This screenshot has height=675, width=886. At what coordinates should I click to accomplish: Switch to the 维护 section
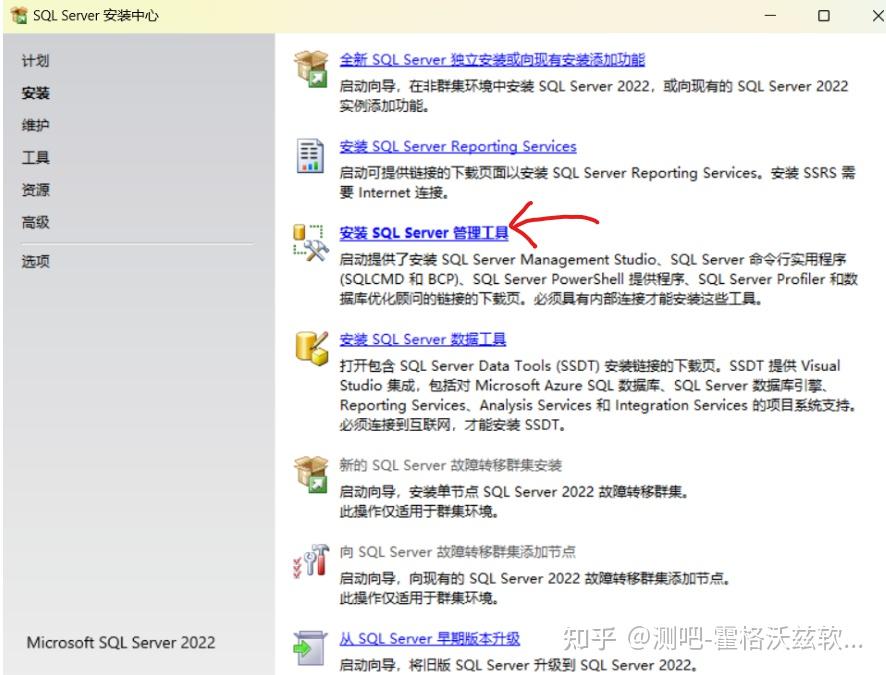[35, 125]
